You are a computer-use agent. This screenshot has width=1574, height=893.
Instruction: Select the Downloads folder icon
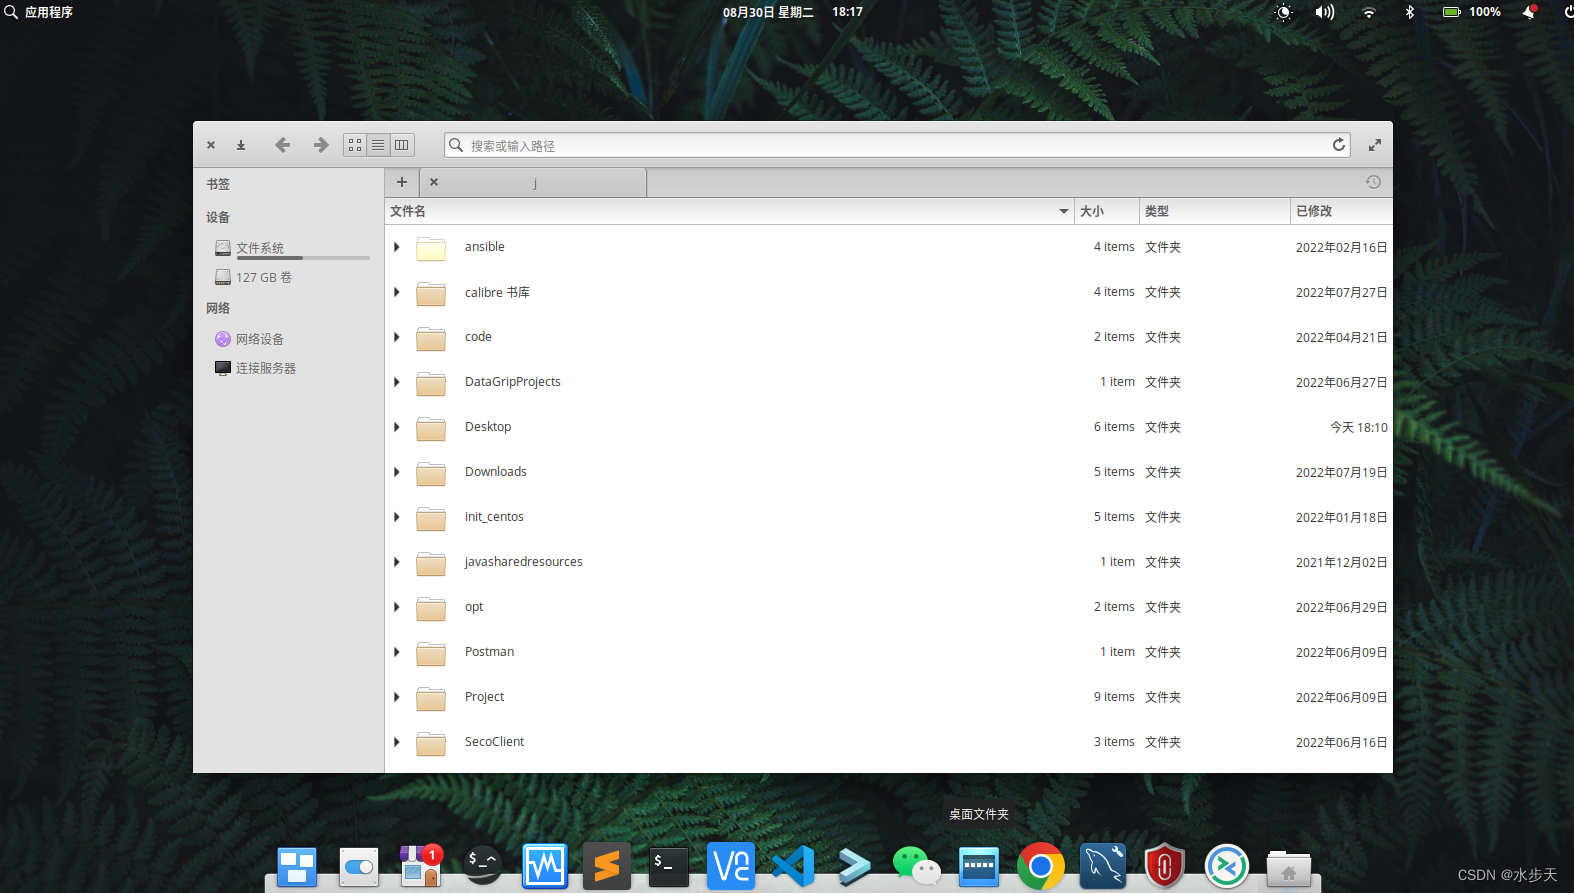click(431, 473)
